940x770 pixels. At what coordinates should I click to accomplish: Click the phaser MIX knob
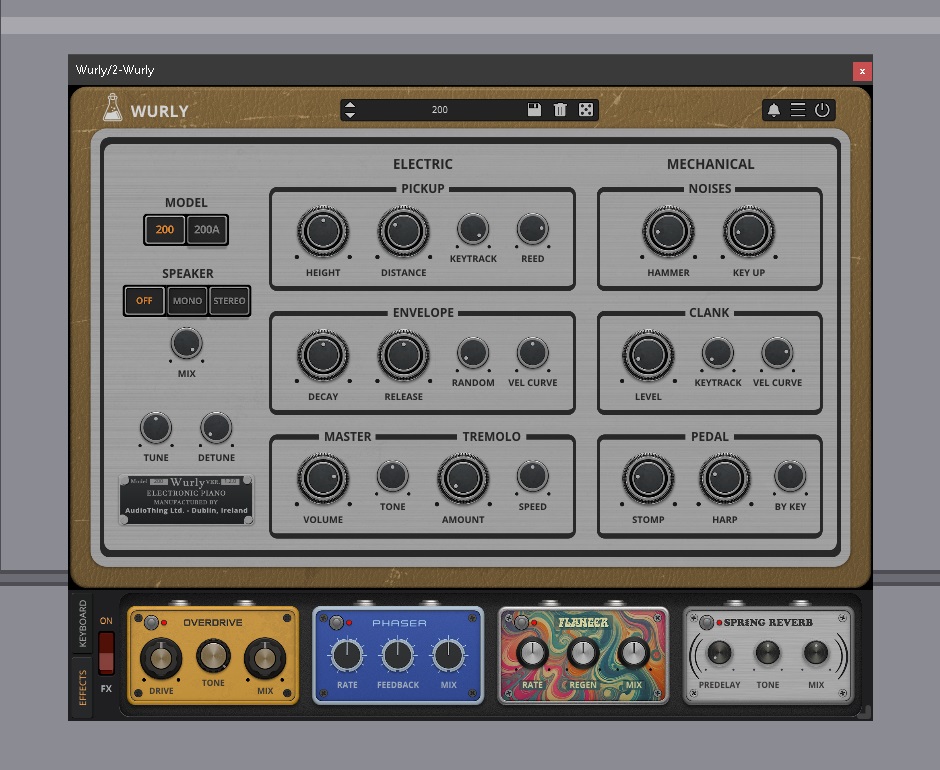click(x=448, y=655)
